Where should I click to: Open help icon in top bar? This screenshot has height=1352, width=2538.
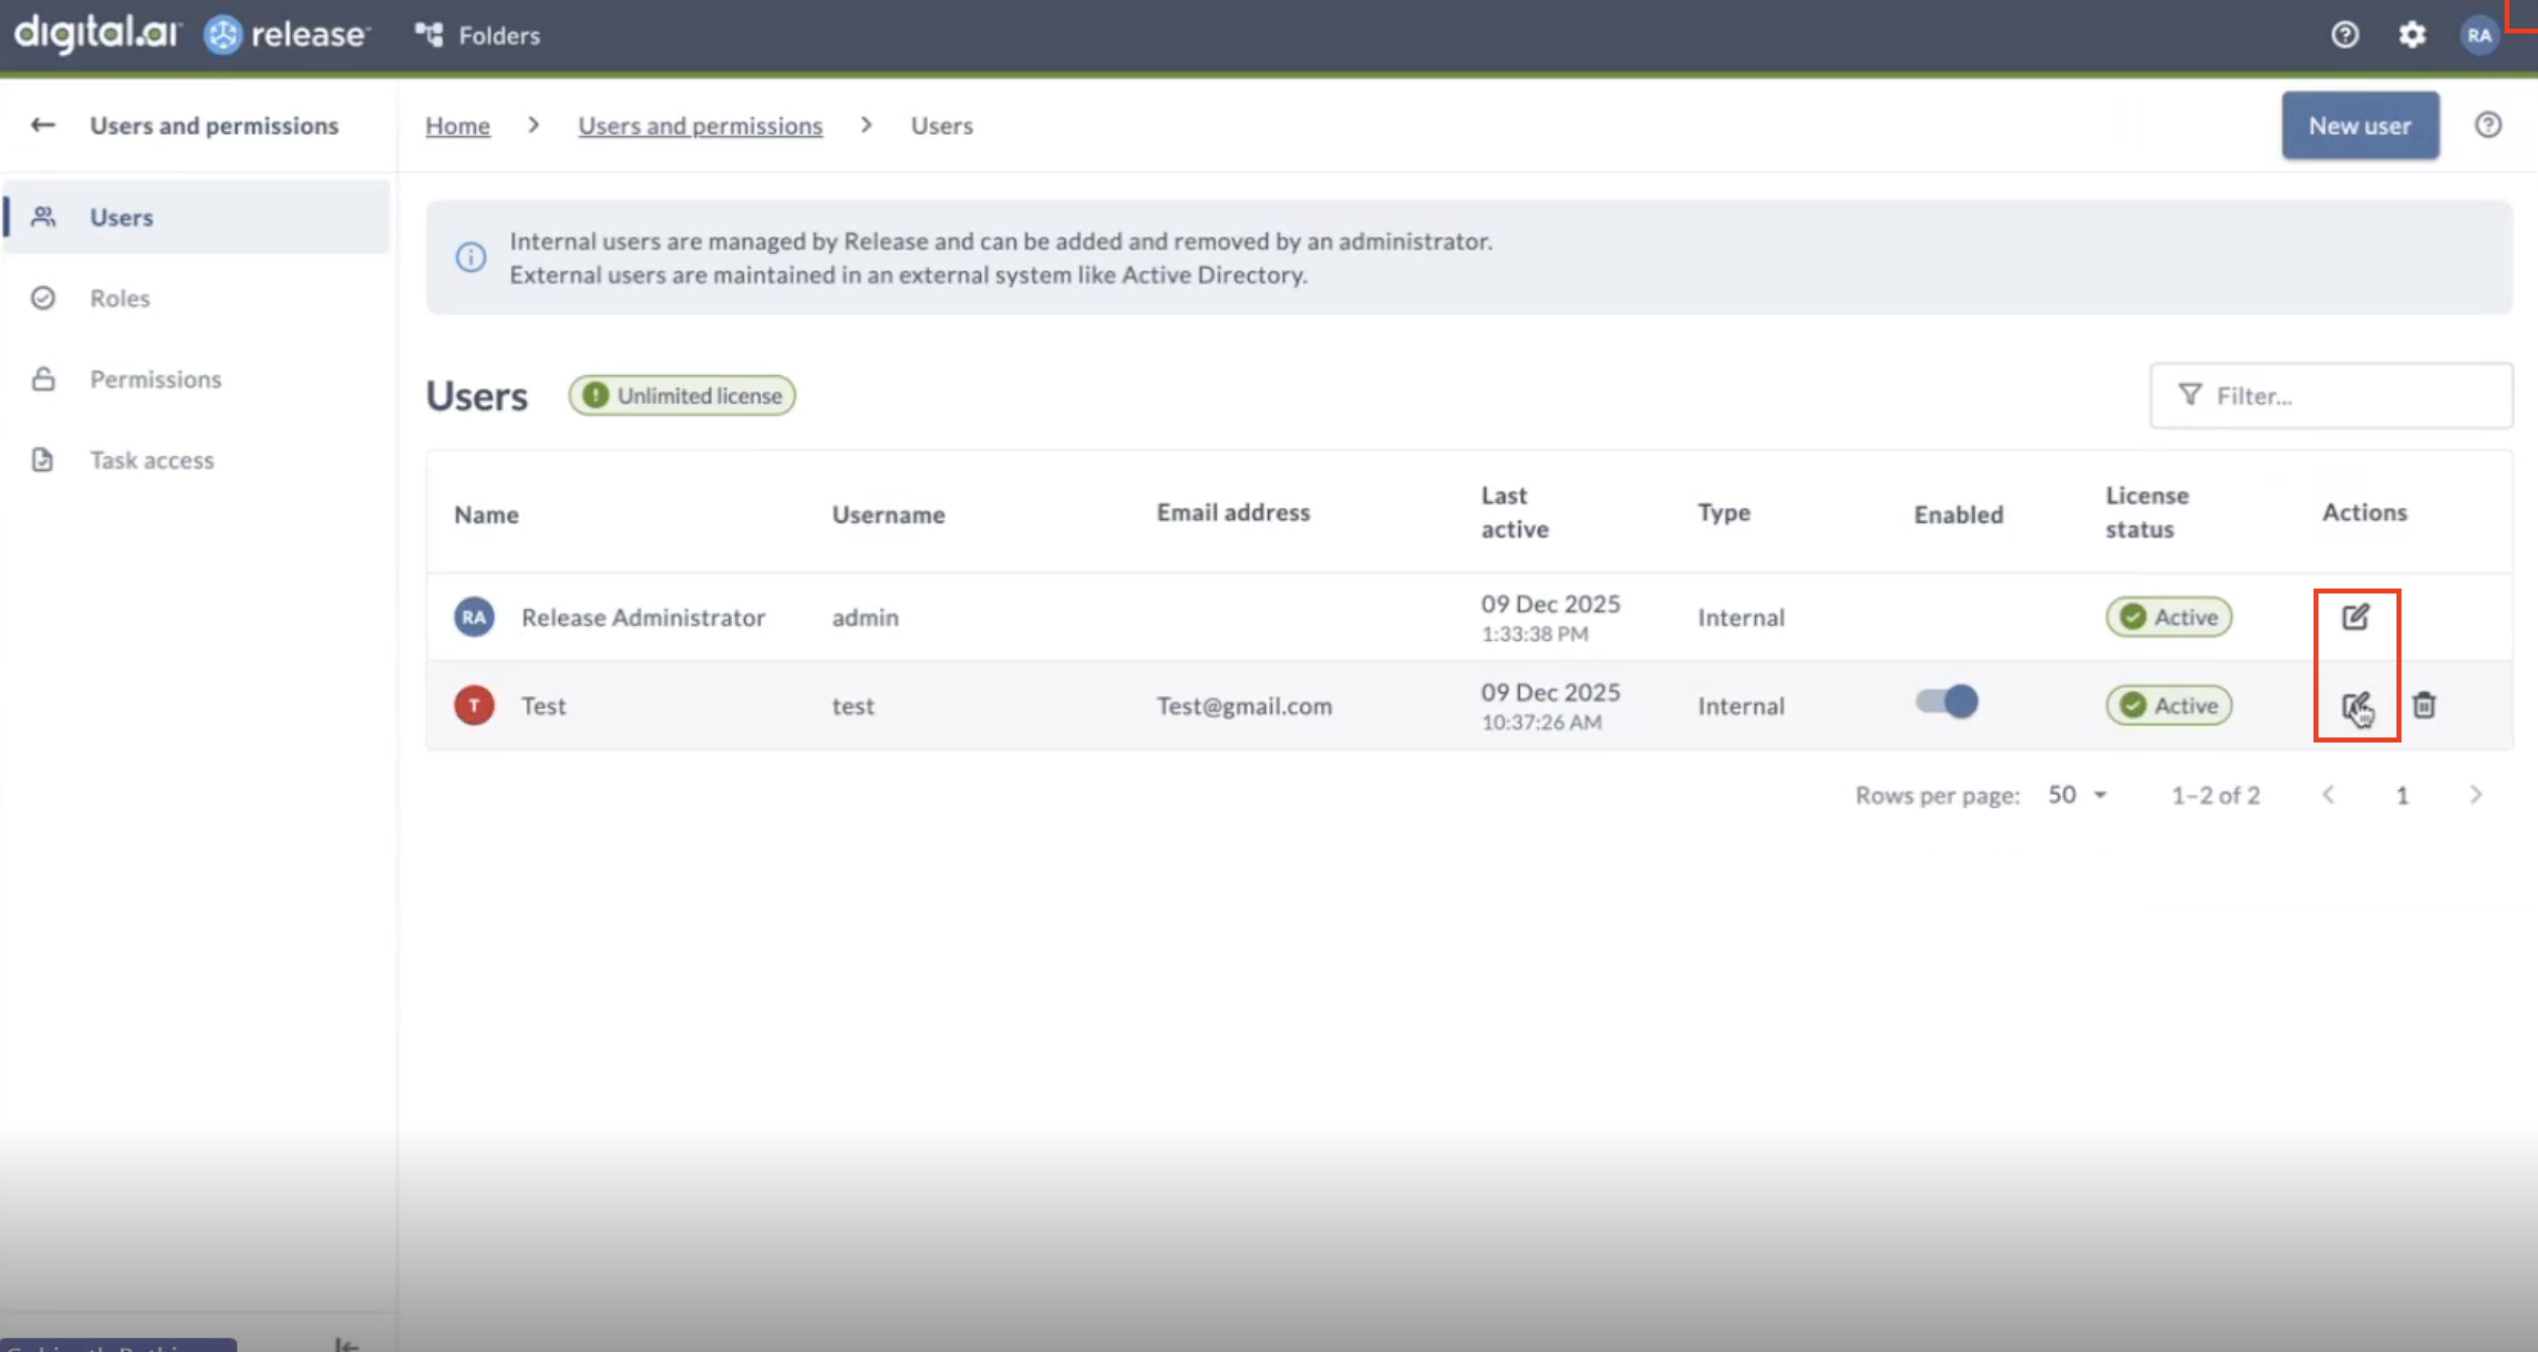pyautogui.click(x=2345, y=35)
